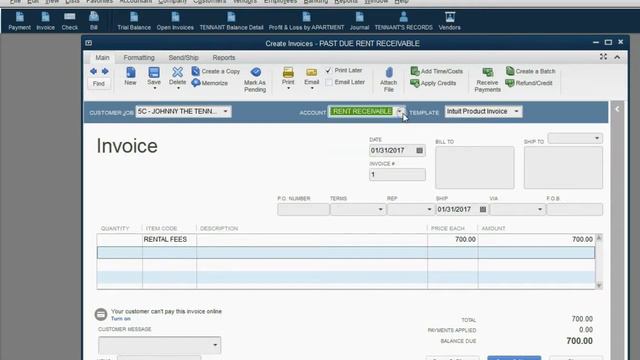Image resolution: width=640 pixels, height=360 pixels.
Task: Click the Bill To address box
Action: click(475, 167)
